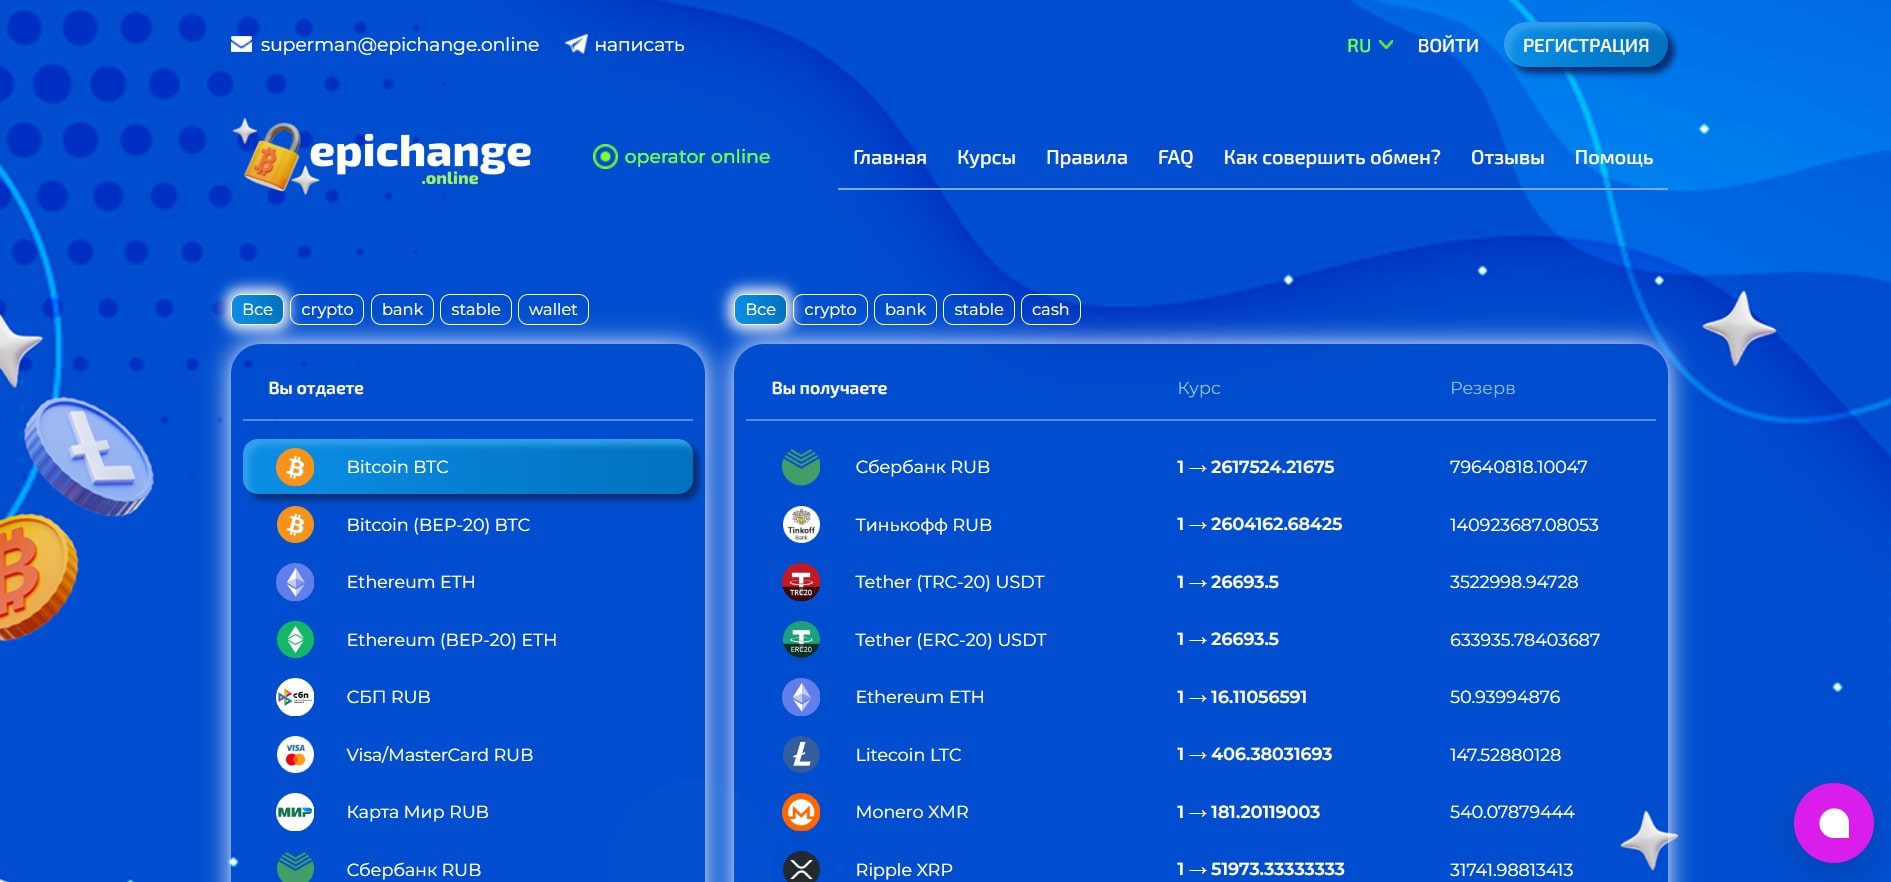
Task: Choose Тинькофф RUB to receive
Action: 1200,525
